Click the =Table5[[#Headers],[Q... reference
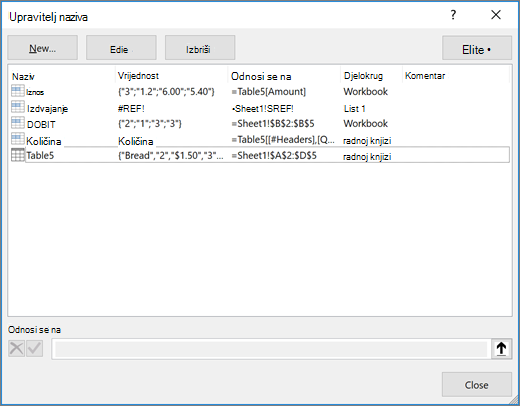This screenshot has width=520, height=406. 283,140
